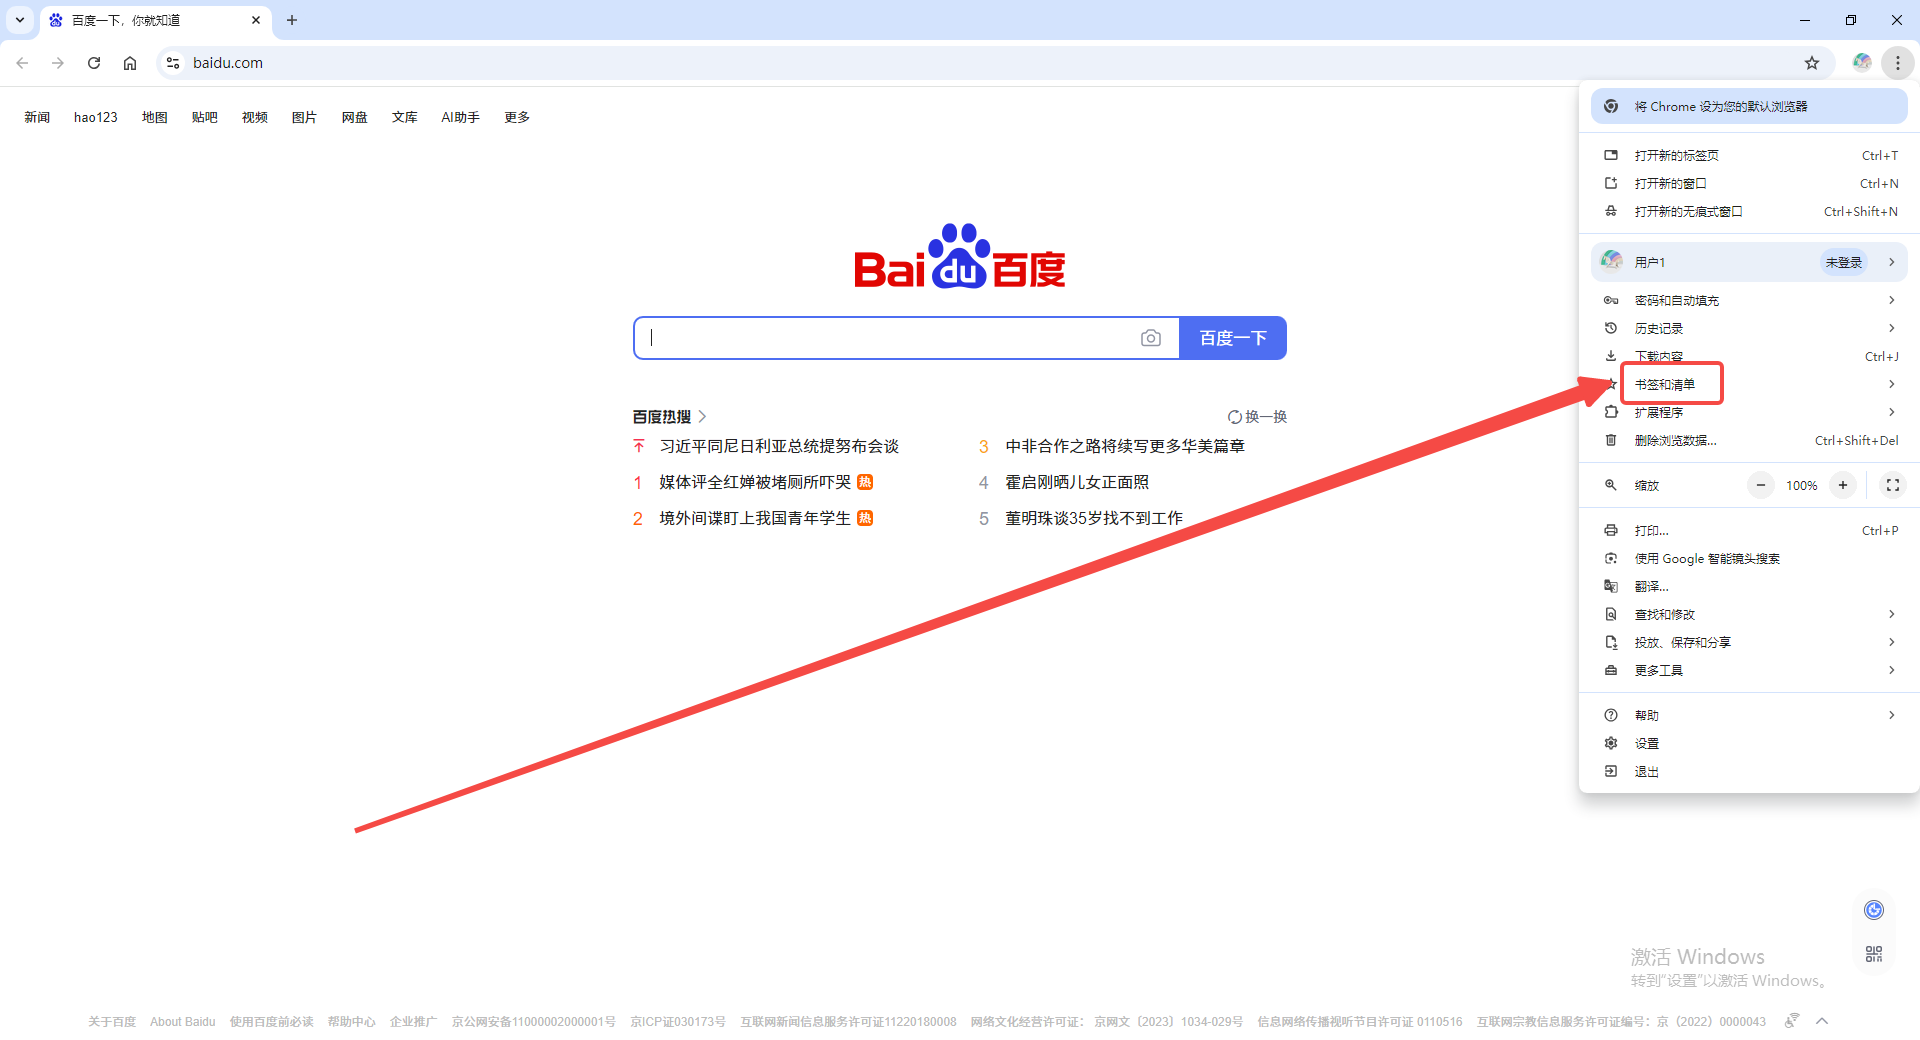Expand 更多工具 submenu

coord(1749,670)
